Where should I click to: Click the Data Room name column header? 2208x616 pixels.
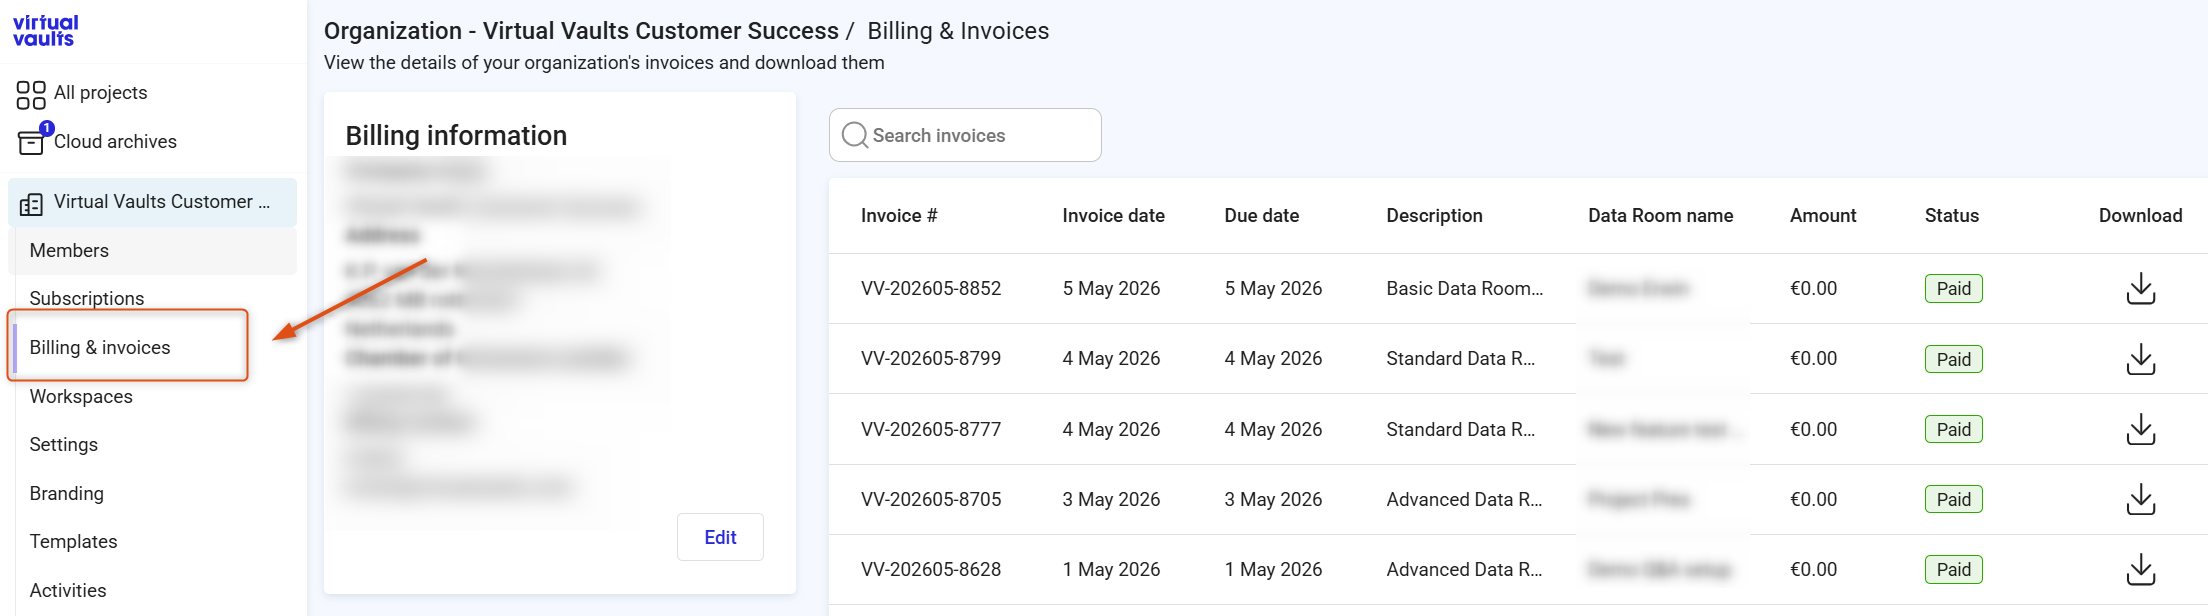coord(1660,215)
